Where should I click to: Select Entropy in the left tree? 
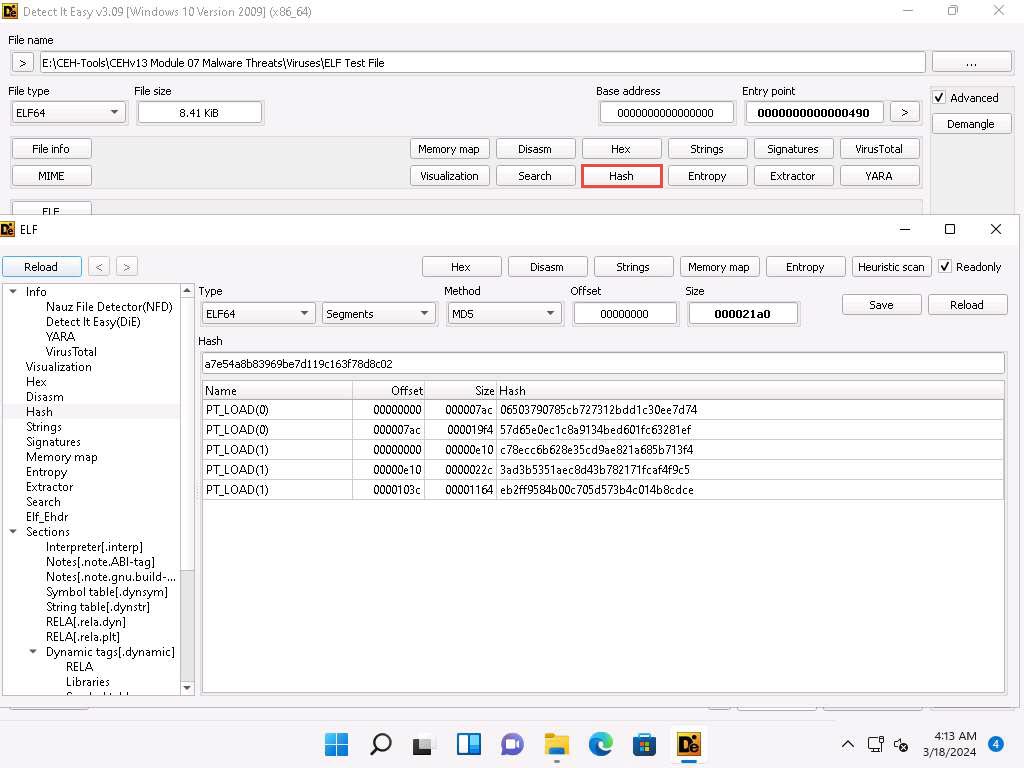coord(46,472)
